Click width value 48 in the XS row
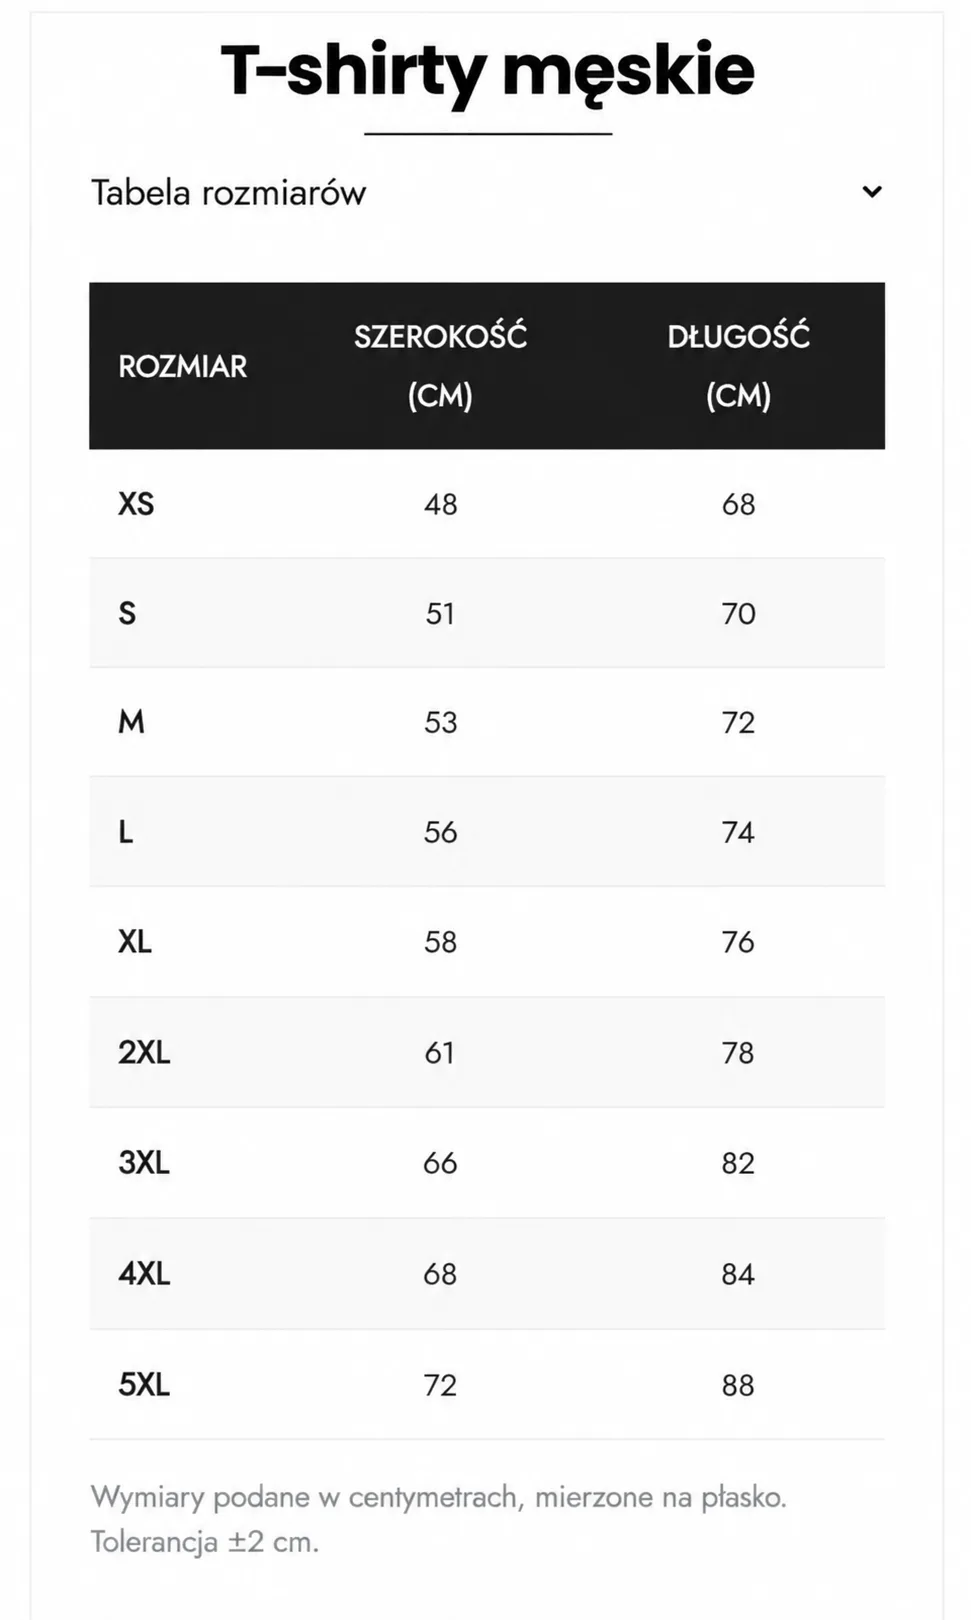The image size is (971, 1620). pyautogui.click(x=440, y=504)
